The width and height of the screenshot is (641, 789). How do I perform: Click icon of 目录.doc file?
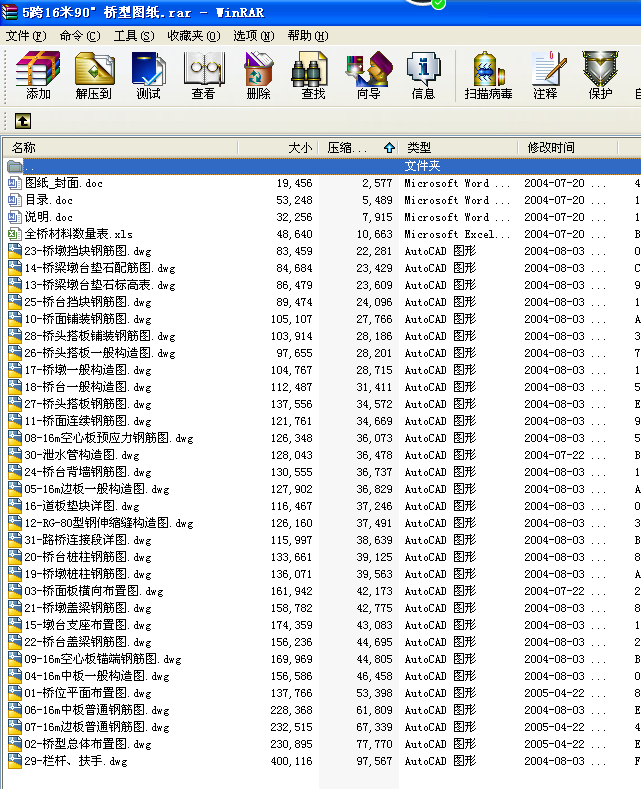(x=15, y=200)
